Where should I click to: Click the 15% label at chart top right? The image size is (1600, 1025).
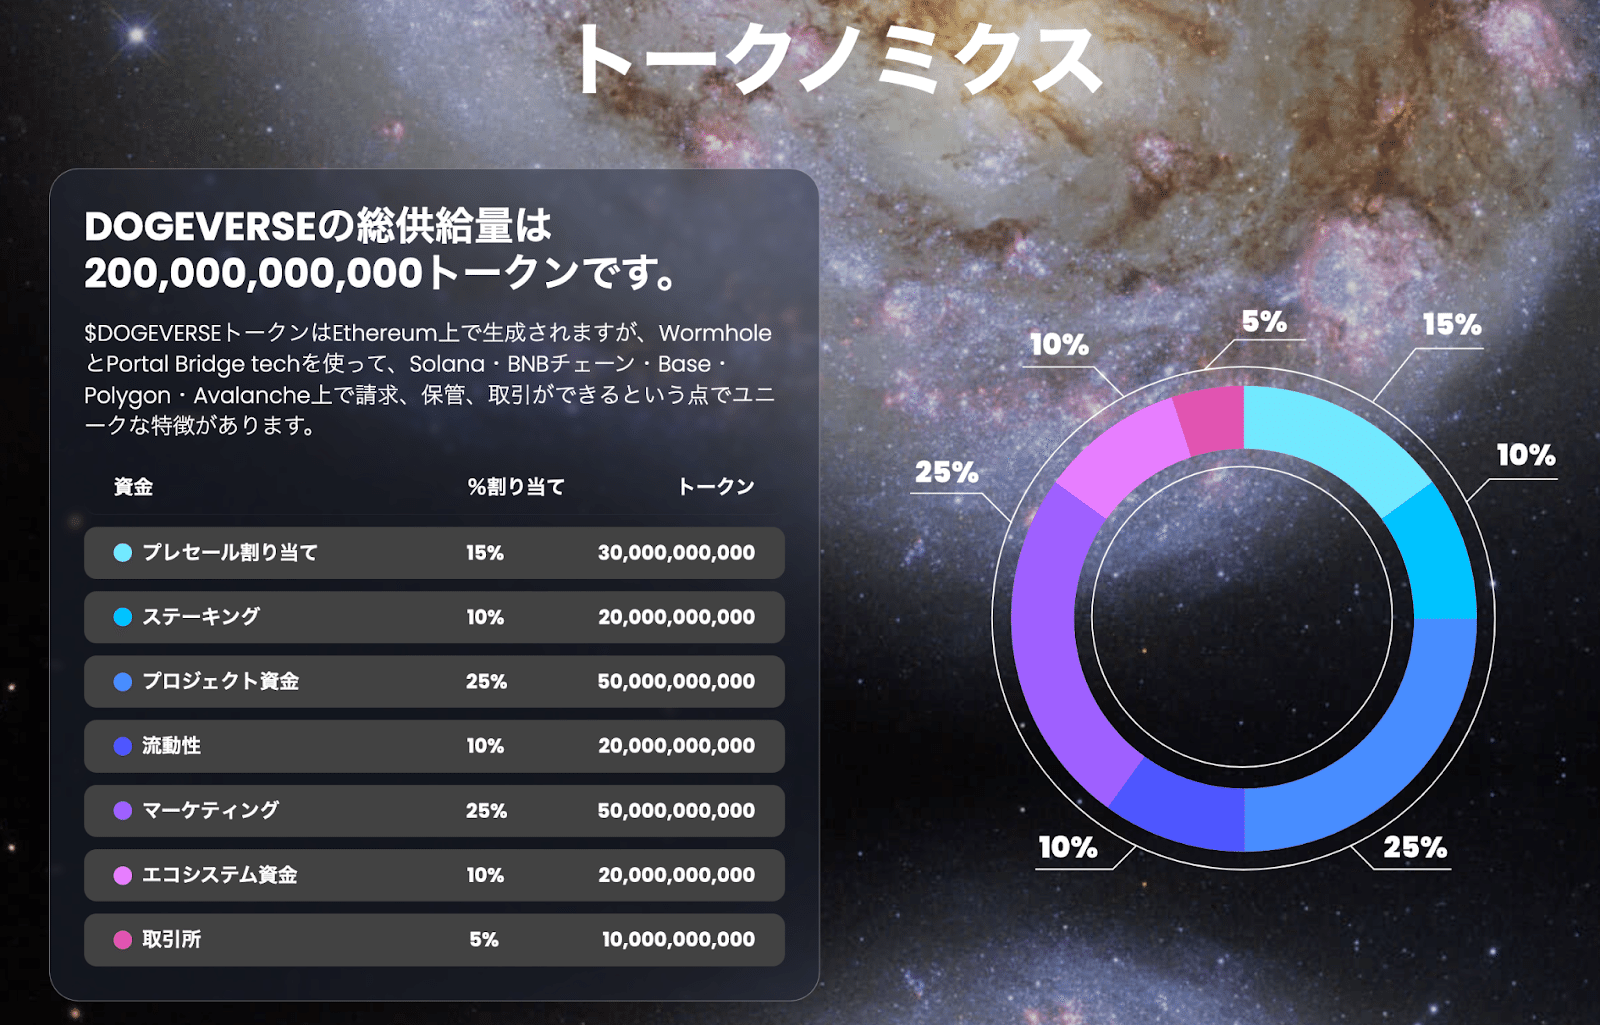[x=1452, y=325]
